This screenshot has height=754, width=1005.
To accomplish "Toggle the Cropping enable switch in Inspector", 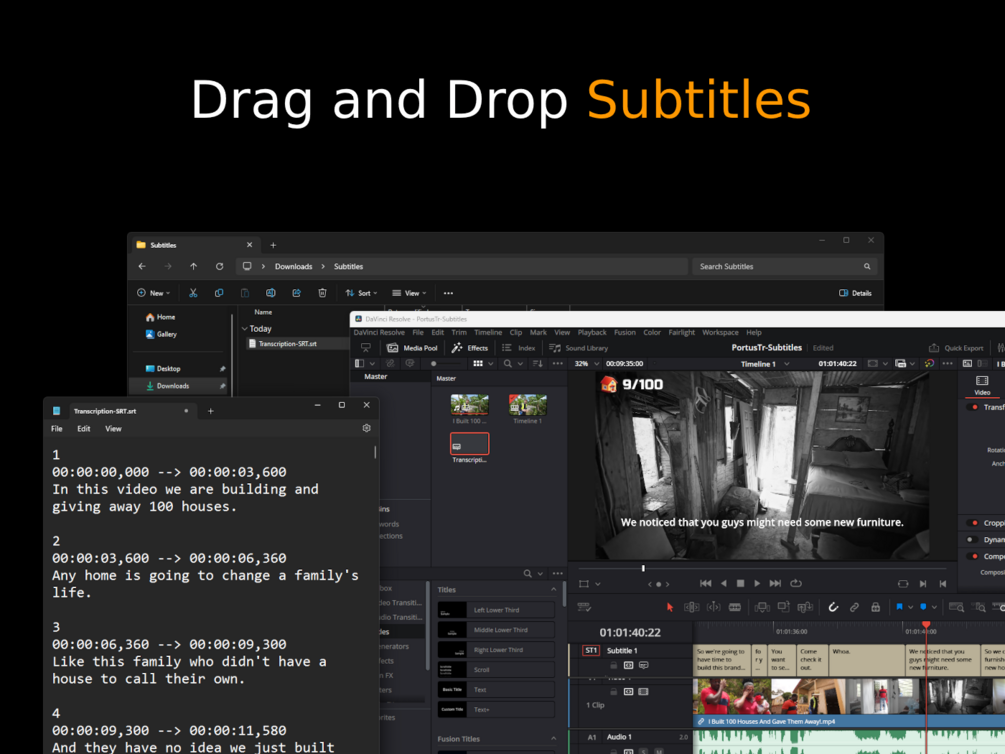I will coord(974,523).
